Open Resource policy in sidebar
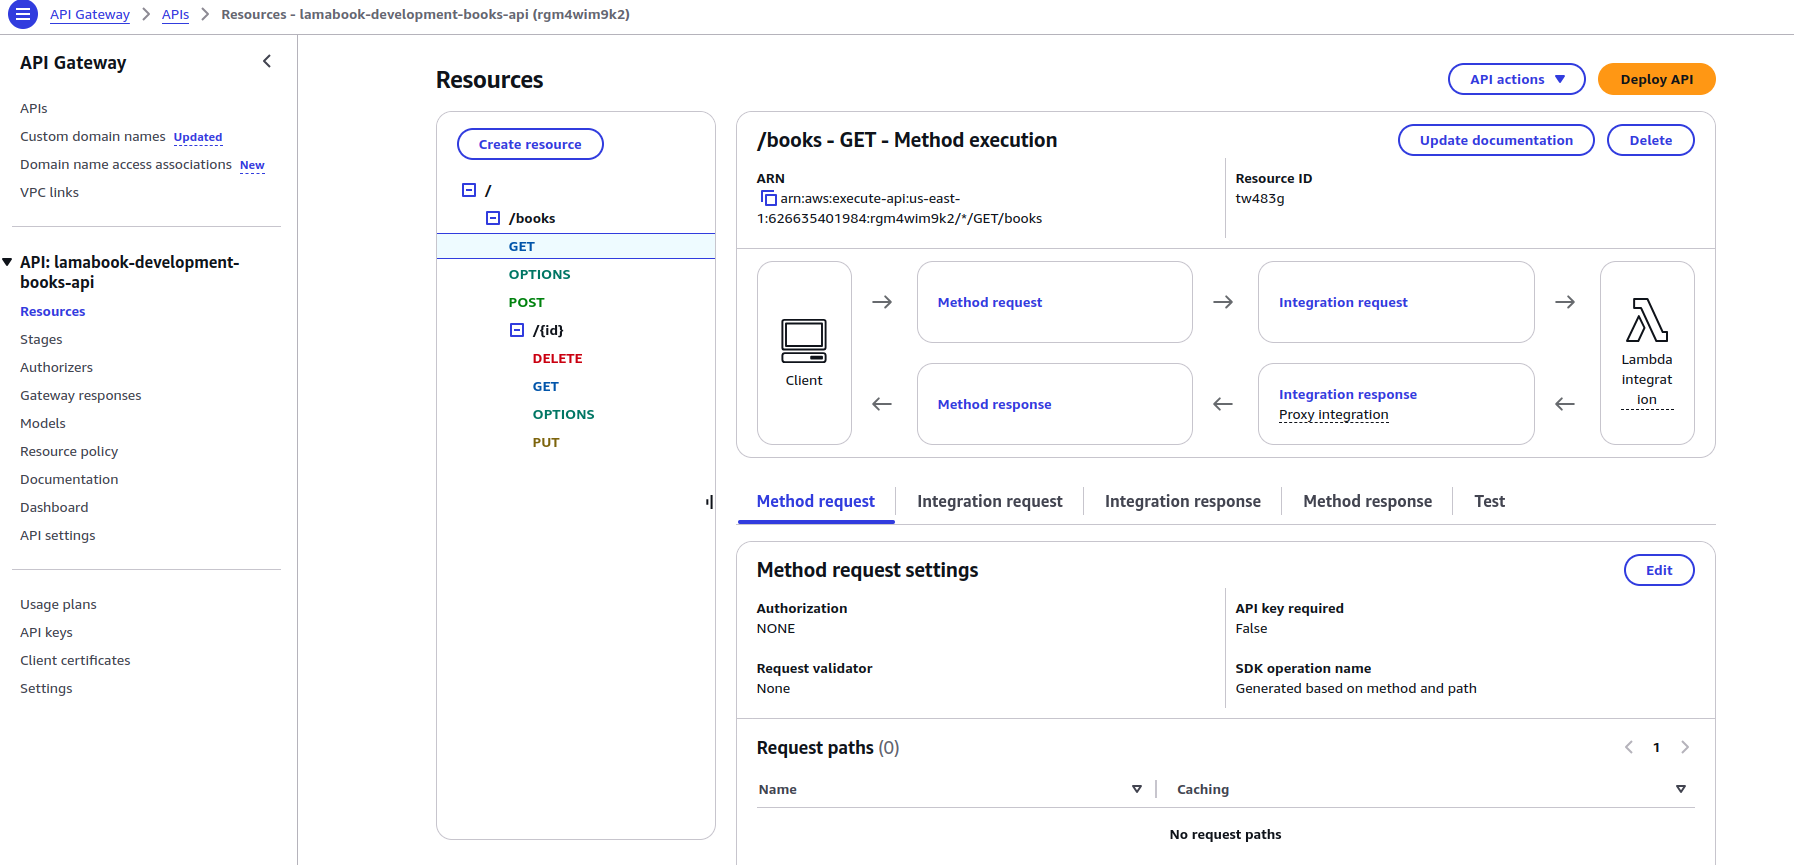The width and height of the screenshot is (1794, 865). 69,451
